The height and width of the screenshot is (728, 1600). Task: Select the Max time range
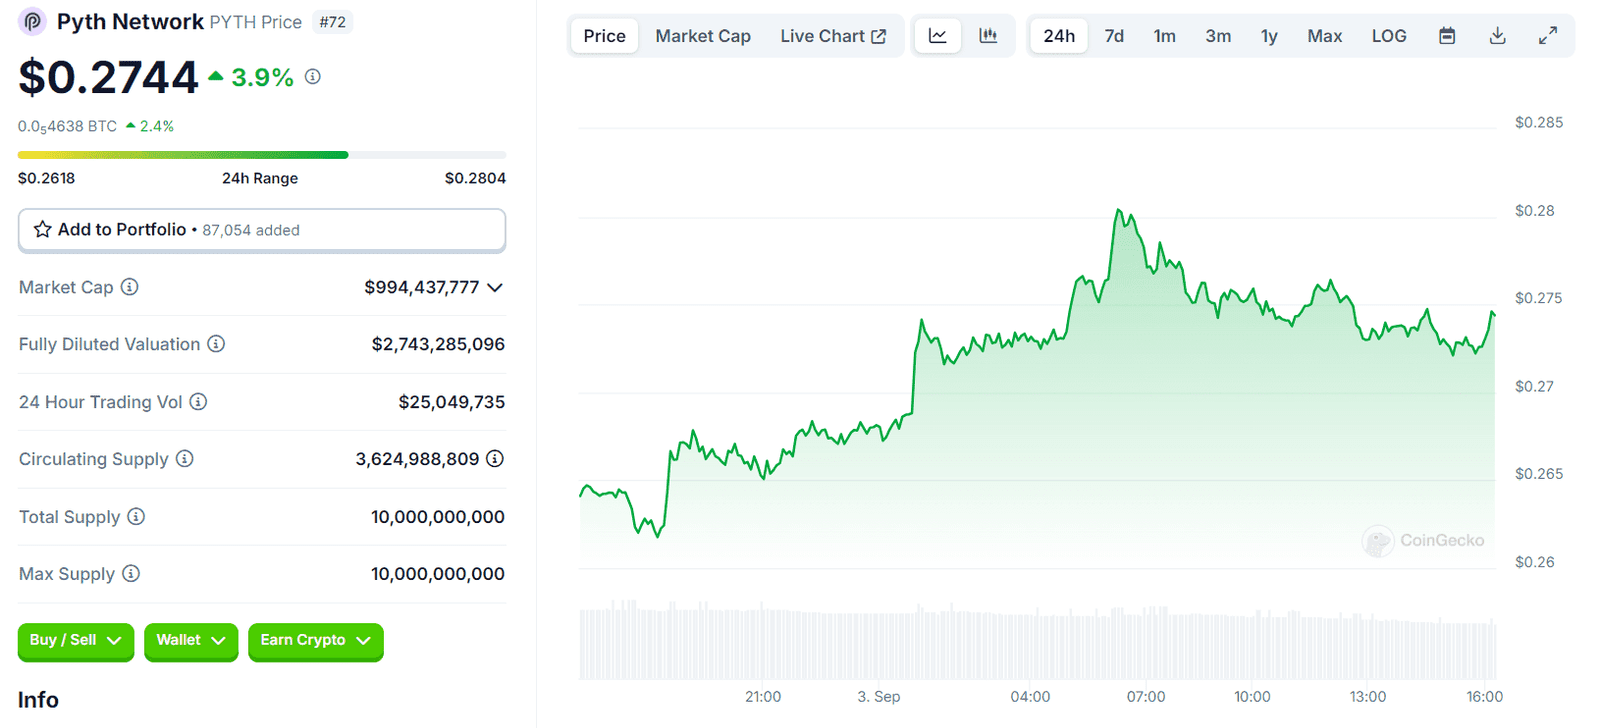pos(1325,36)
